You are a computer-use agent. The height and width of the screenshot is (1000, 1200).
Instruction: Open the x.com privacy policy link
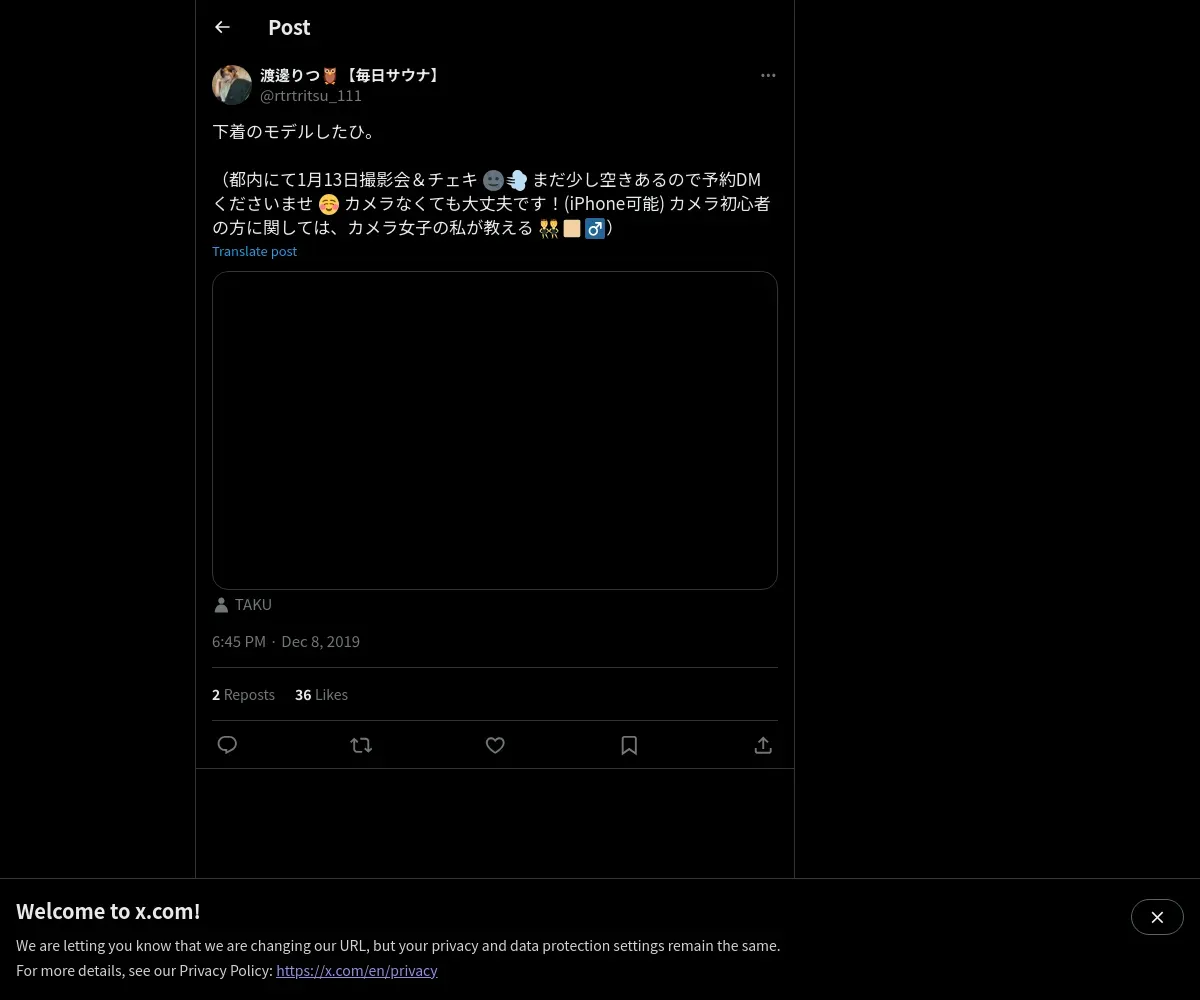[x=357, y=970]
